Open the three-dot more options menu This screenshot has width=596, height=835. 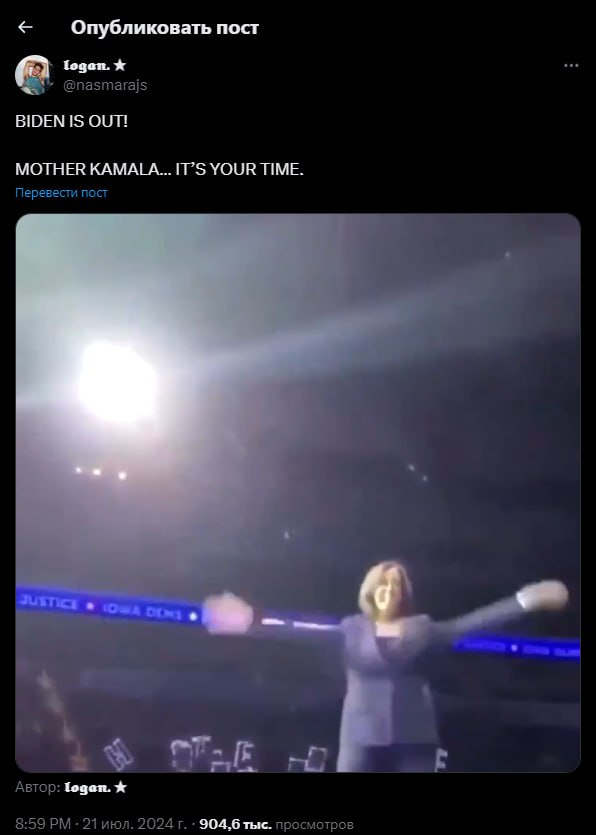[x=571, y=66]
